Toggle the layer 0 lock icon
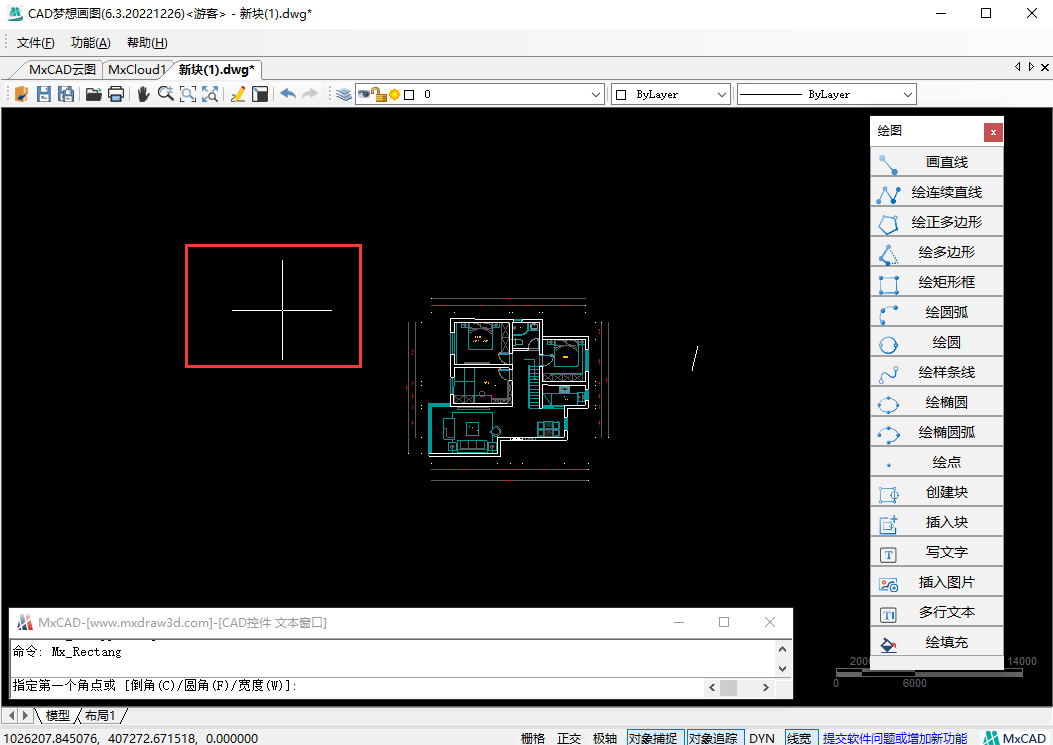Screen dimensions: 1053x745 coord(379,95)
